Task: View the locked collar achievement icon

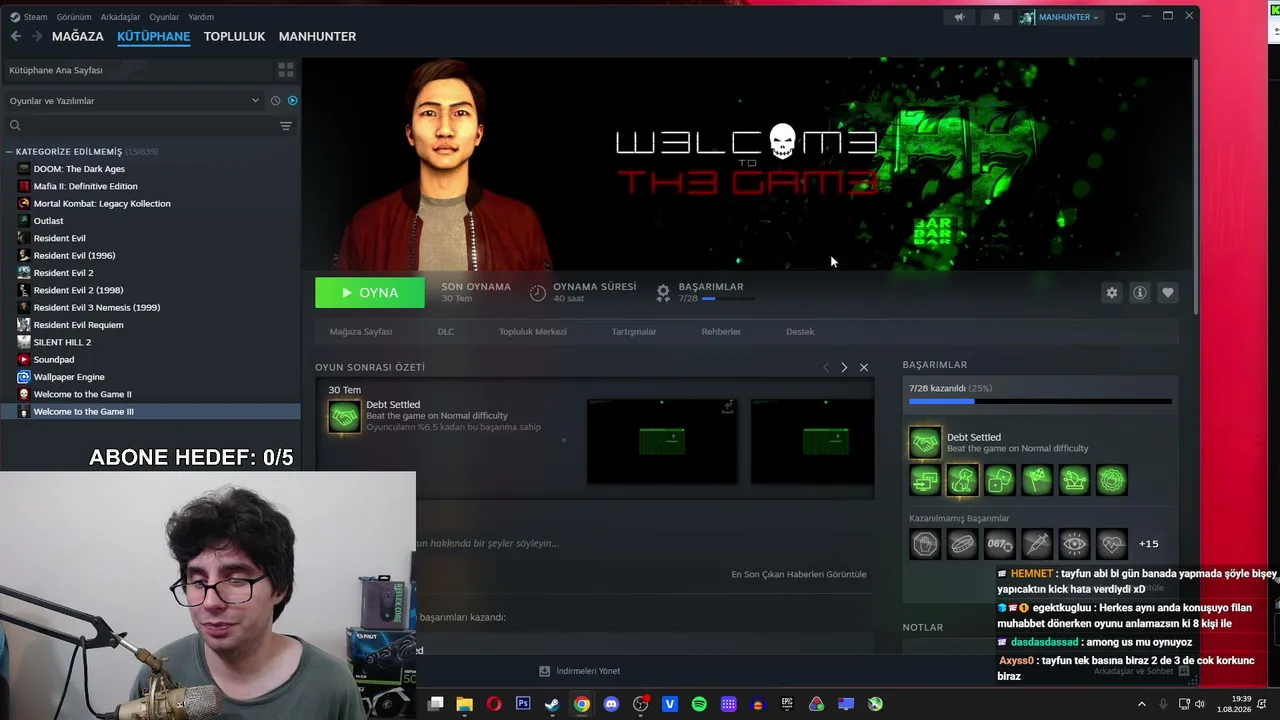Action: pos(962,544)
